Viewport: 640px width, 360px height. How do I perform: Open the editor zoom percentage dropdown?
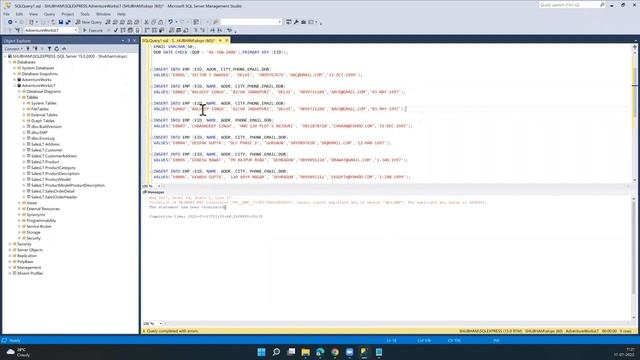159,186
